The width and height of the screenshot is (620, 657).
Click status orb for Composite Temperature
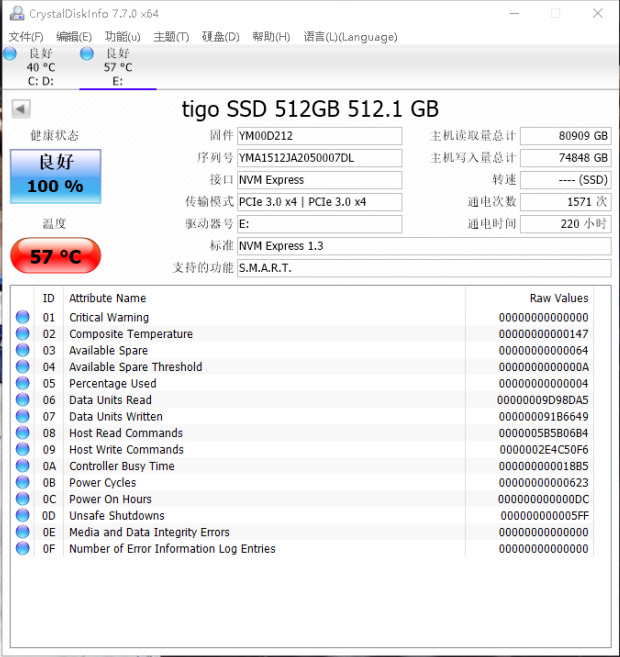(x=23, y=334)
